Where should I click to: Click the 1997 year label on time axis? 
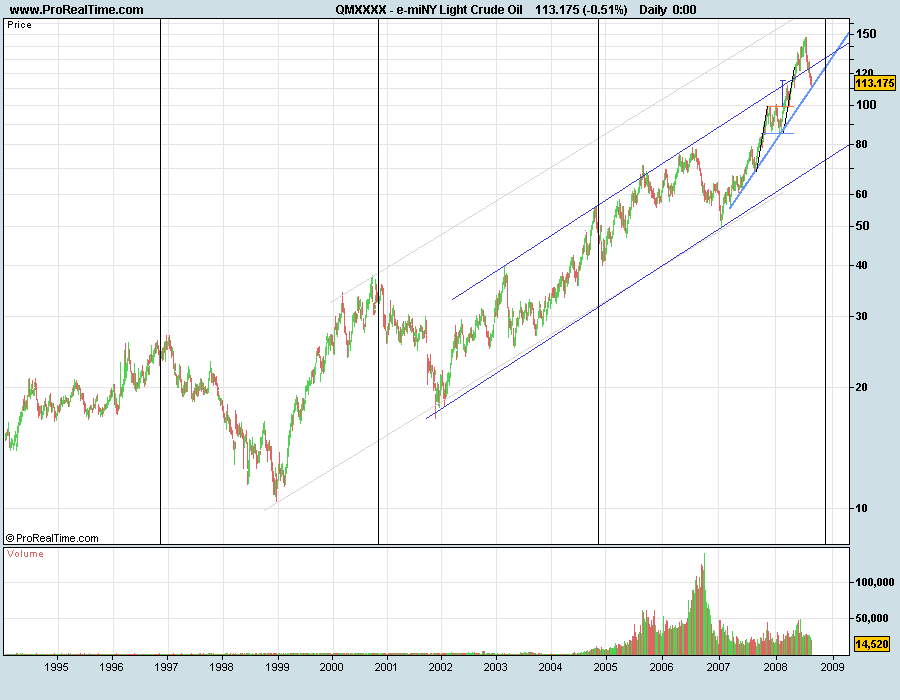166,667
